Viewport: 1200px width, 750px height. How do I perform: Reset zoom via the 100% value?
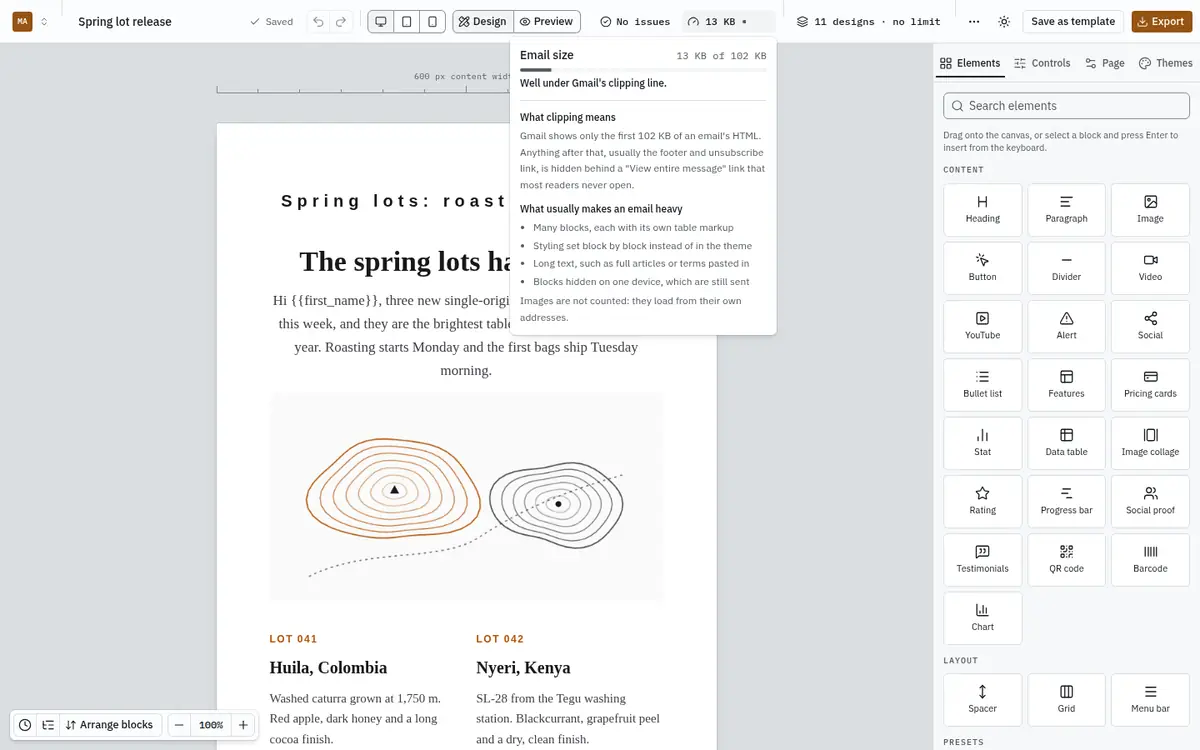(211, 725)
